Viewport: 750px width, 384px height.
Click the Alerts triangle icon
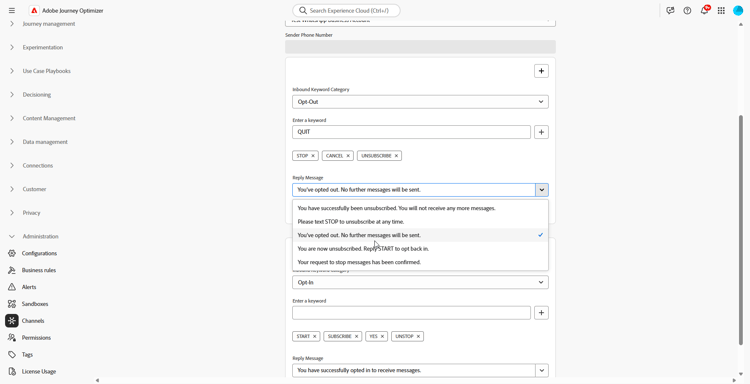[x=12, y=287]
